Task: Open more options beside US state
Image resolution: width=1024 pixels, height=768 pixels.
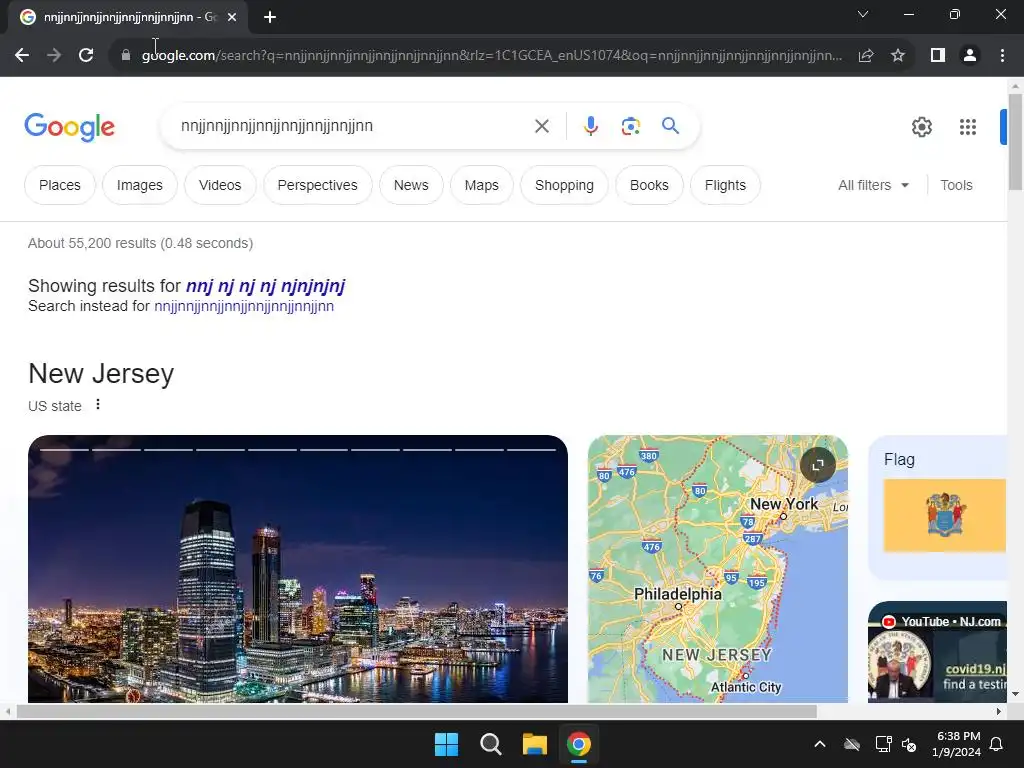Action: click(x=98, y=405)
